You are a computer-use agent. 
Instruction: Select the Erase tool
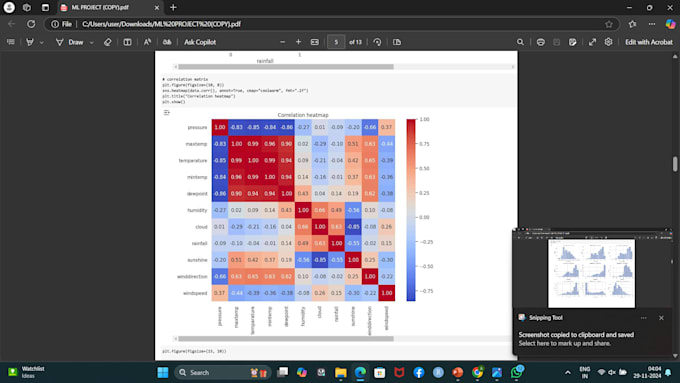(108, 42)
